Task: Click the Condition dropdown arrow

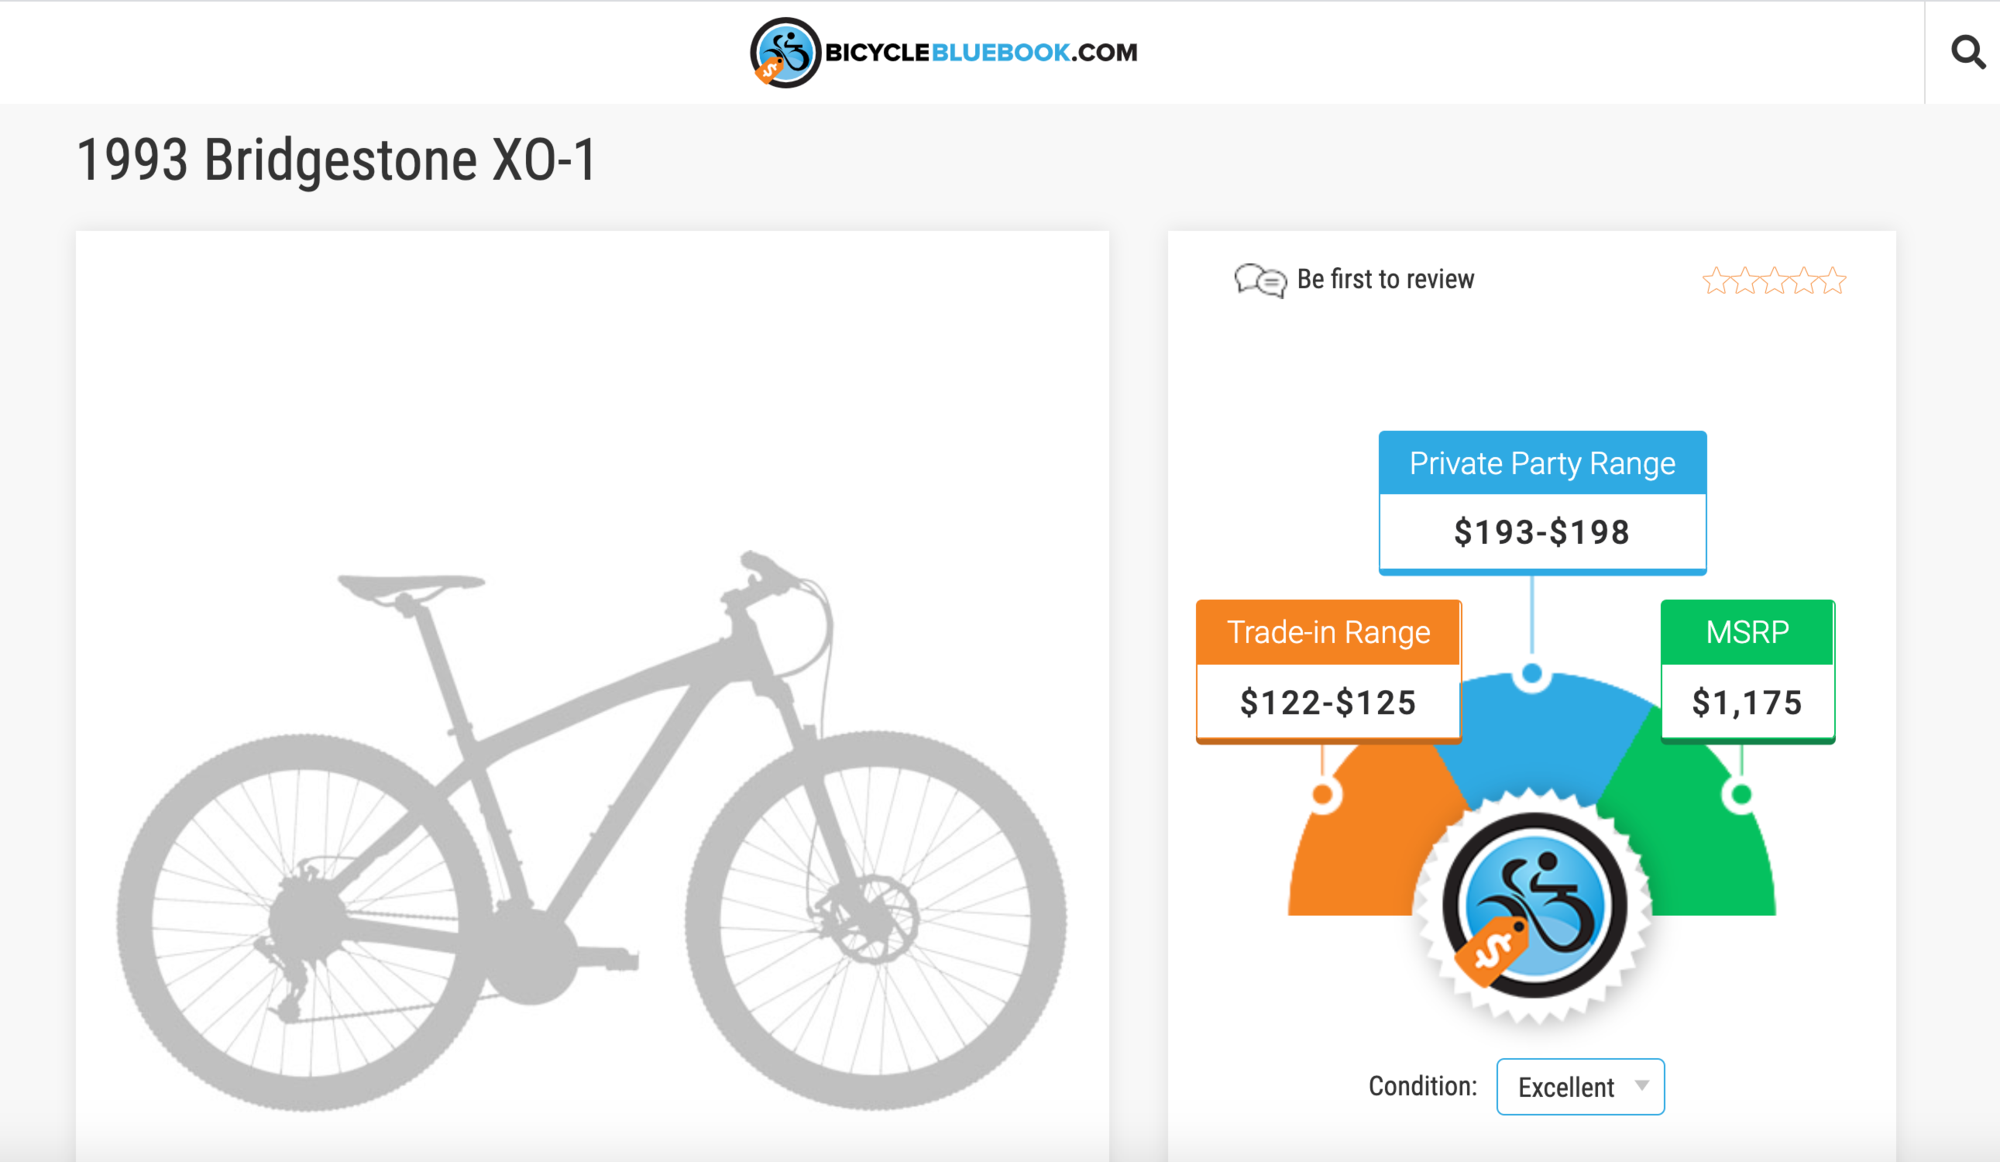Action: [x=1642, y=1086]
